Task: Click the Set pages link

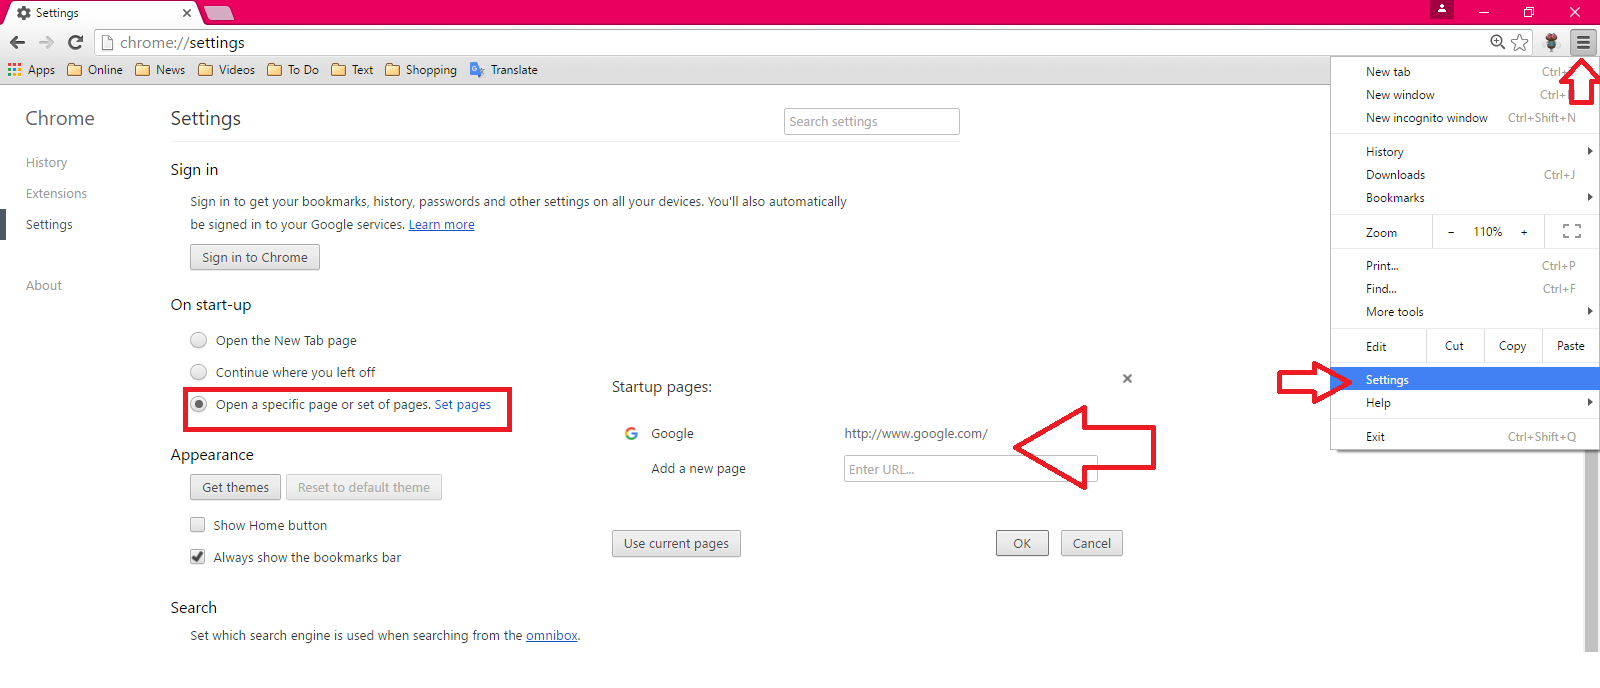Action: click(463, 405)
